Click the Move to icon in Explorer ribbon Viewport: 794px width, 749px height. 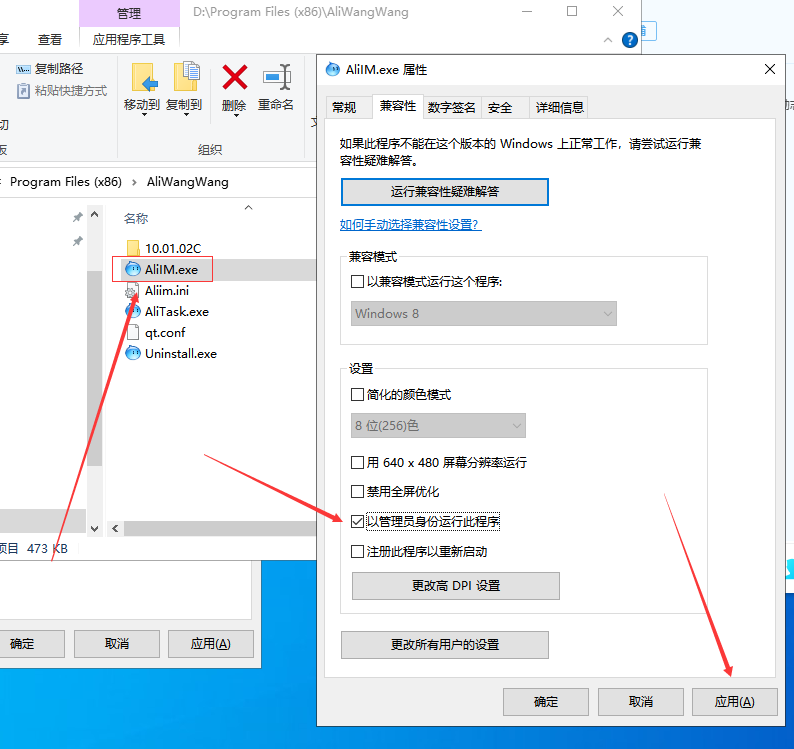pos(144,77)
